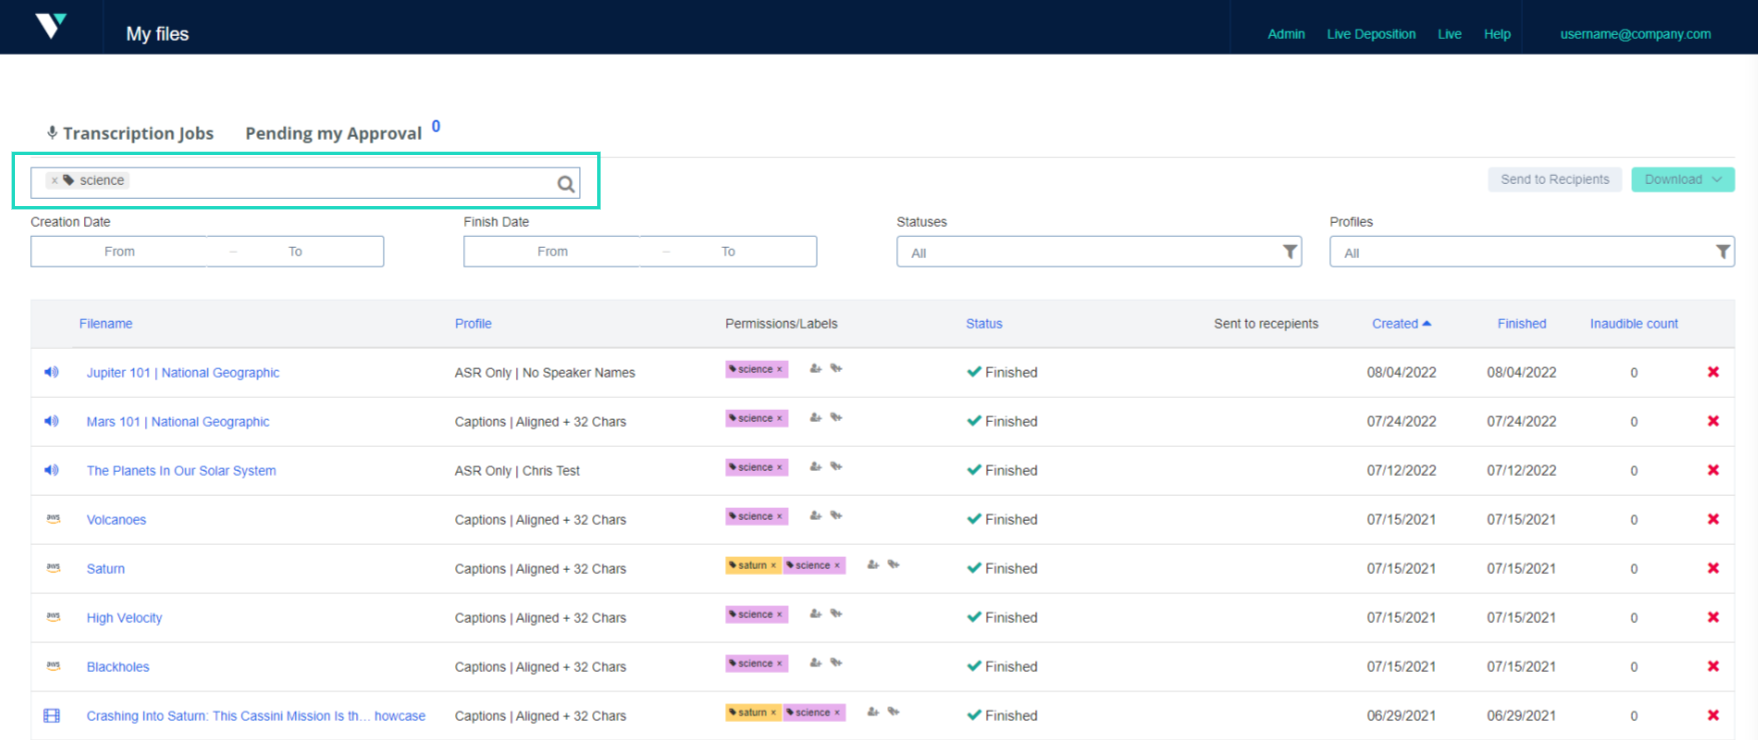Delete the Blackholes file
The image size is (1758, 740).
pos(1712,666)
